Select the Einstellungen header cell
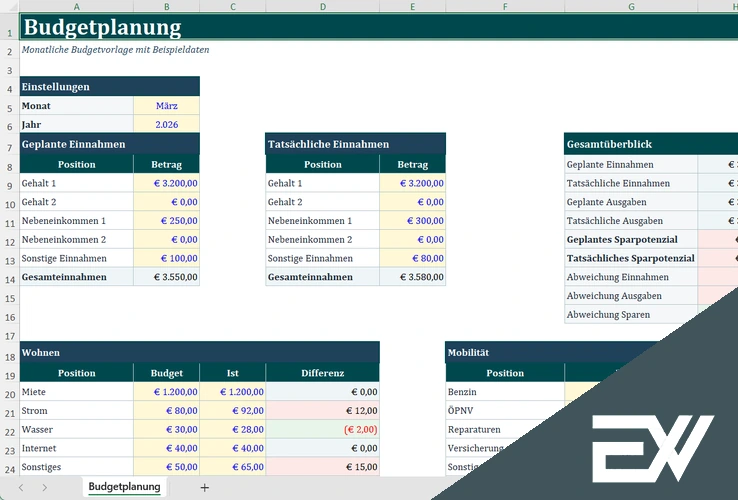Viewport: 738px width, 500px height. (x=110, y=87)
